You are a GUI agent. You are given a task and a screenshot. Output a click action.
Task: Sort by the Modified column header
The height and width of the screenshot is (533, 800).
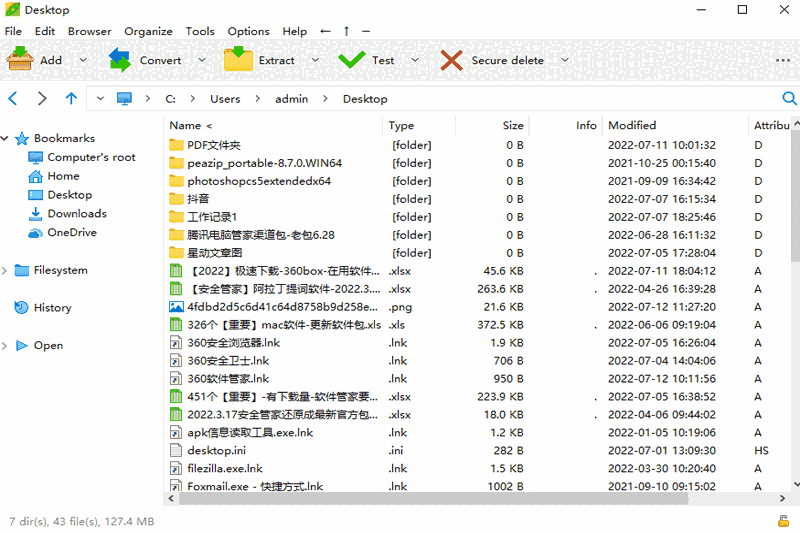[x=632, y=126]
